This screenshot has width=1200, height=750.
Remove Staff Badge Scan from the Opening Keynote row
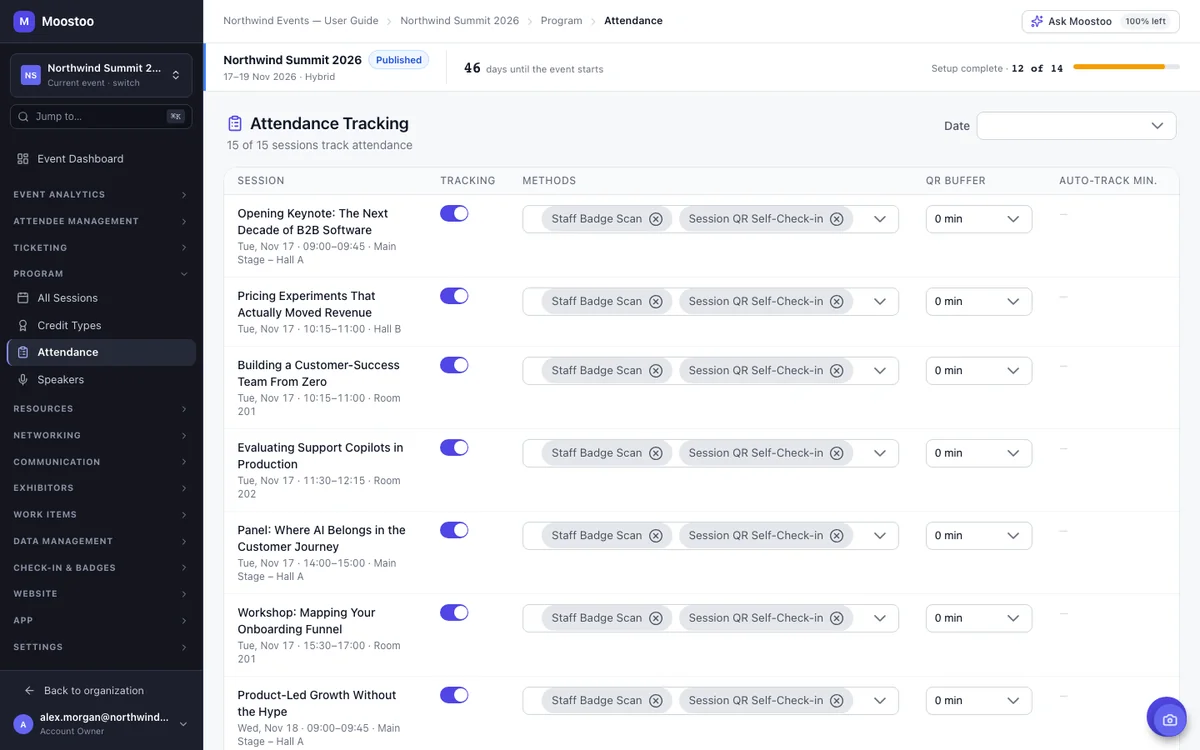656,219
